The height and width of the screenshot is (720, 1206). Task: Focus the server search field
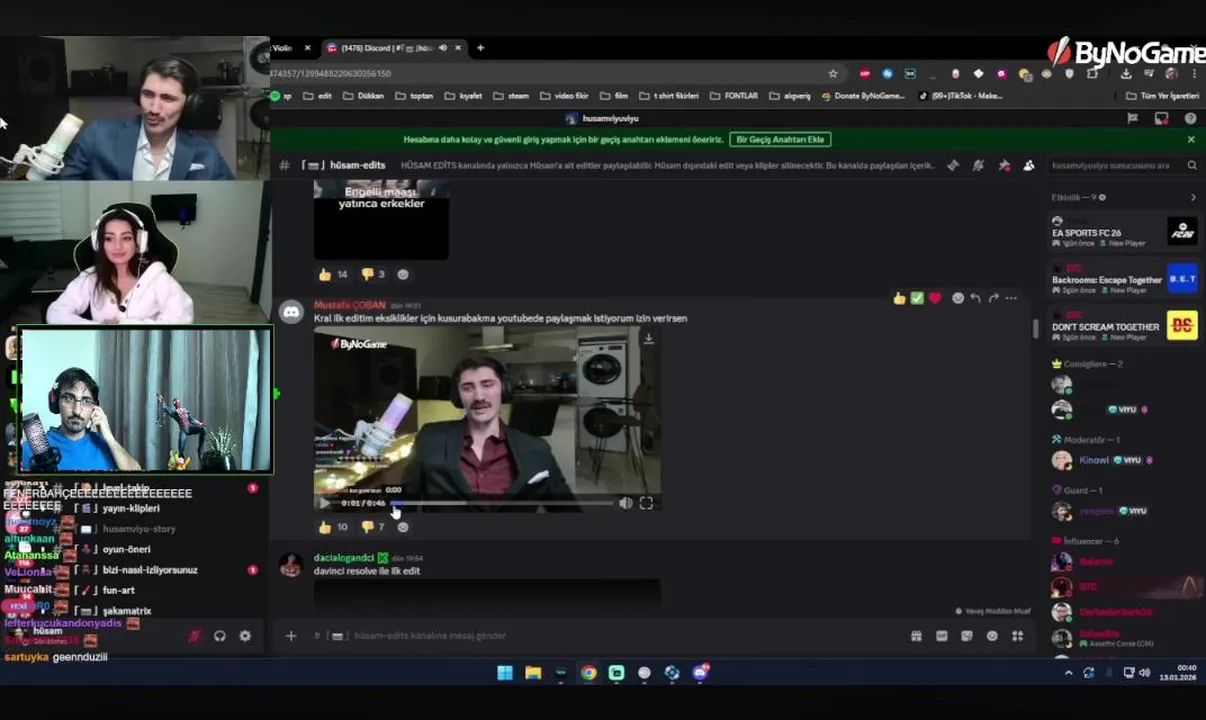click(1122, 165)
